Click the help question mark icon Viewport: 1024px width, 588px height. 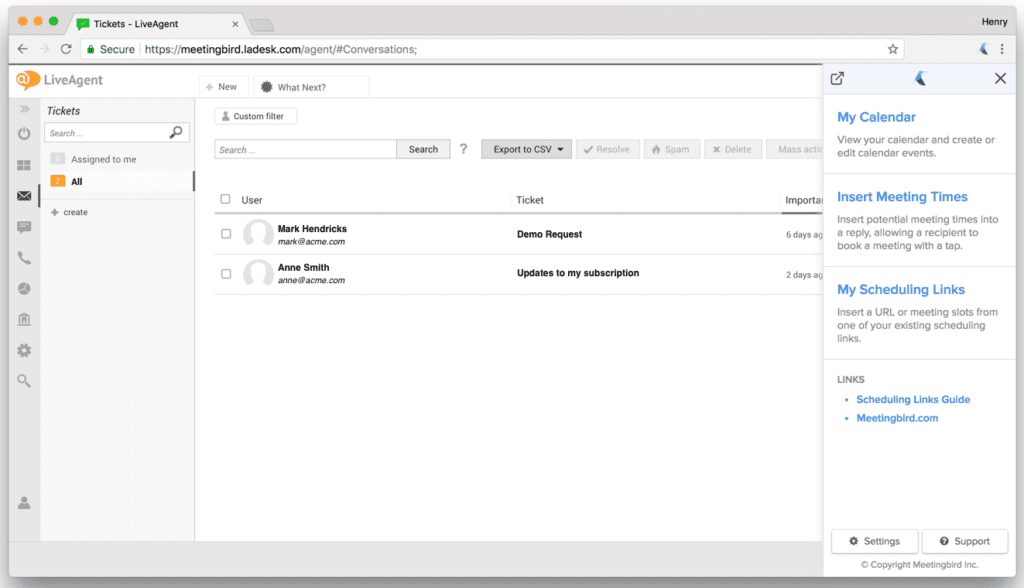click(x=464, y=148)
